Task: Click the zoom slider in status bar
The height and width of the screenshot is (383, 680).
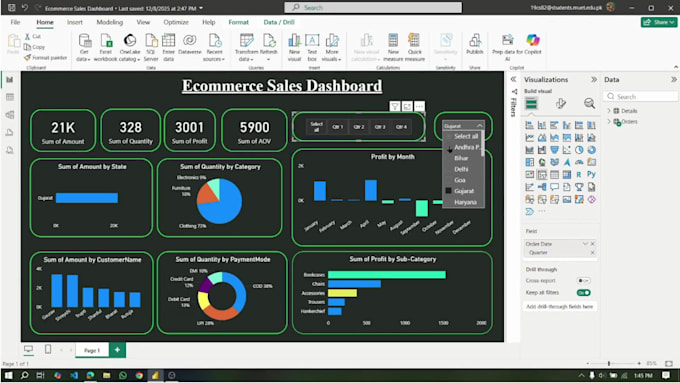Action: 609,363
